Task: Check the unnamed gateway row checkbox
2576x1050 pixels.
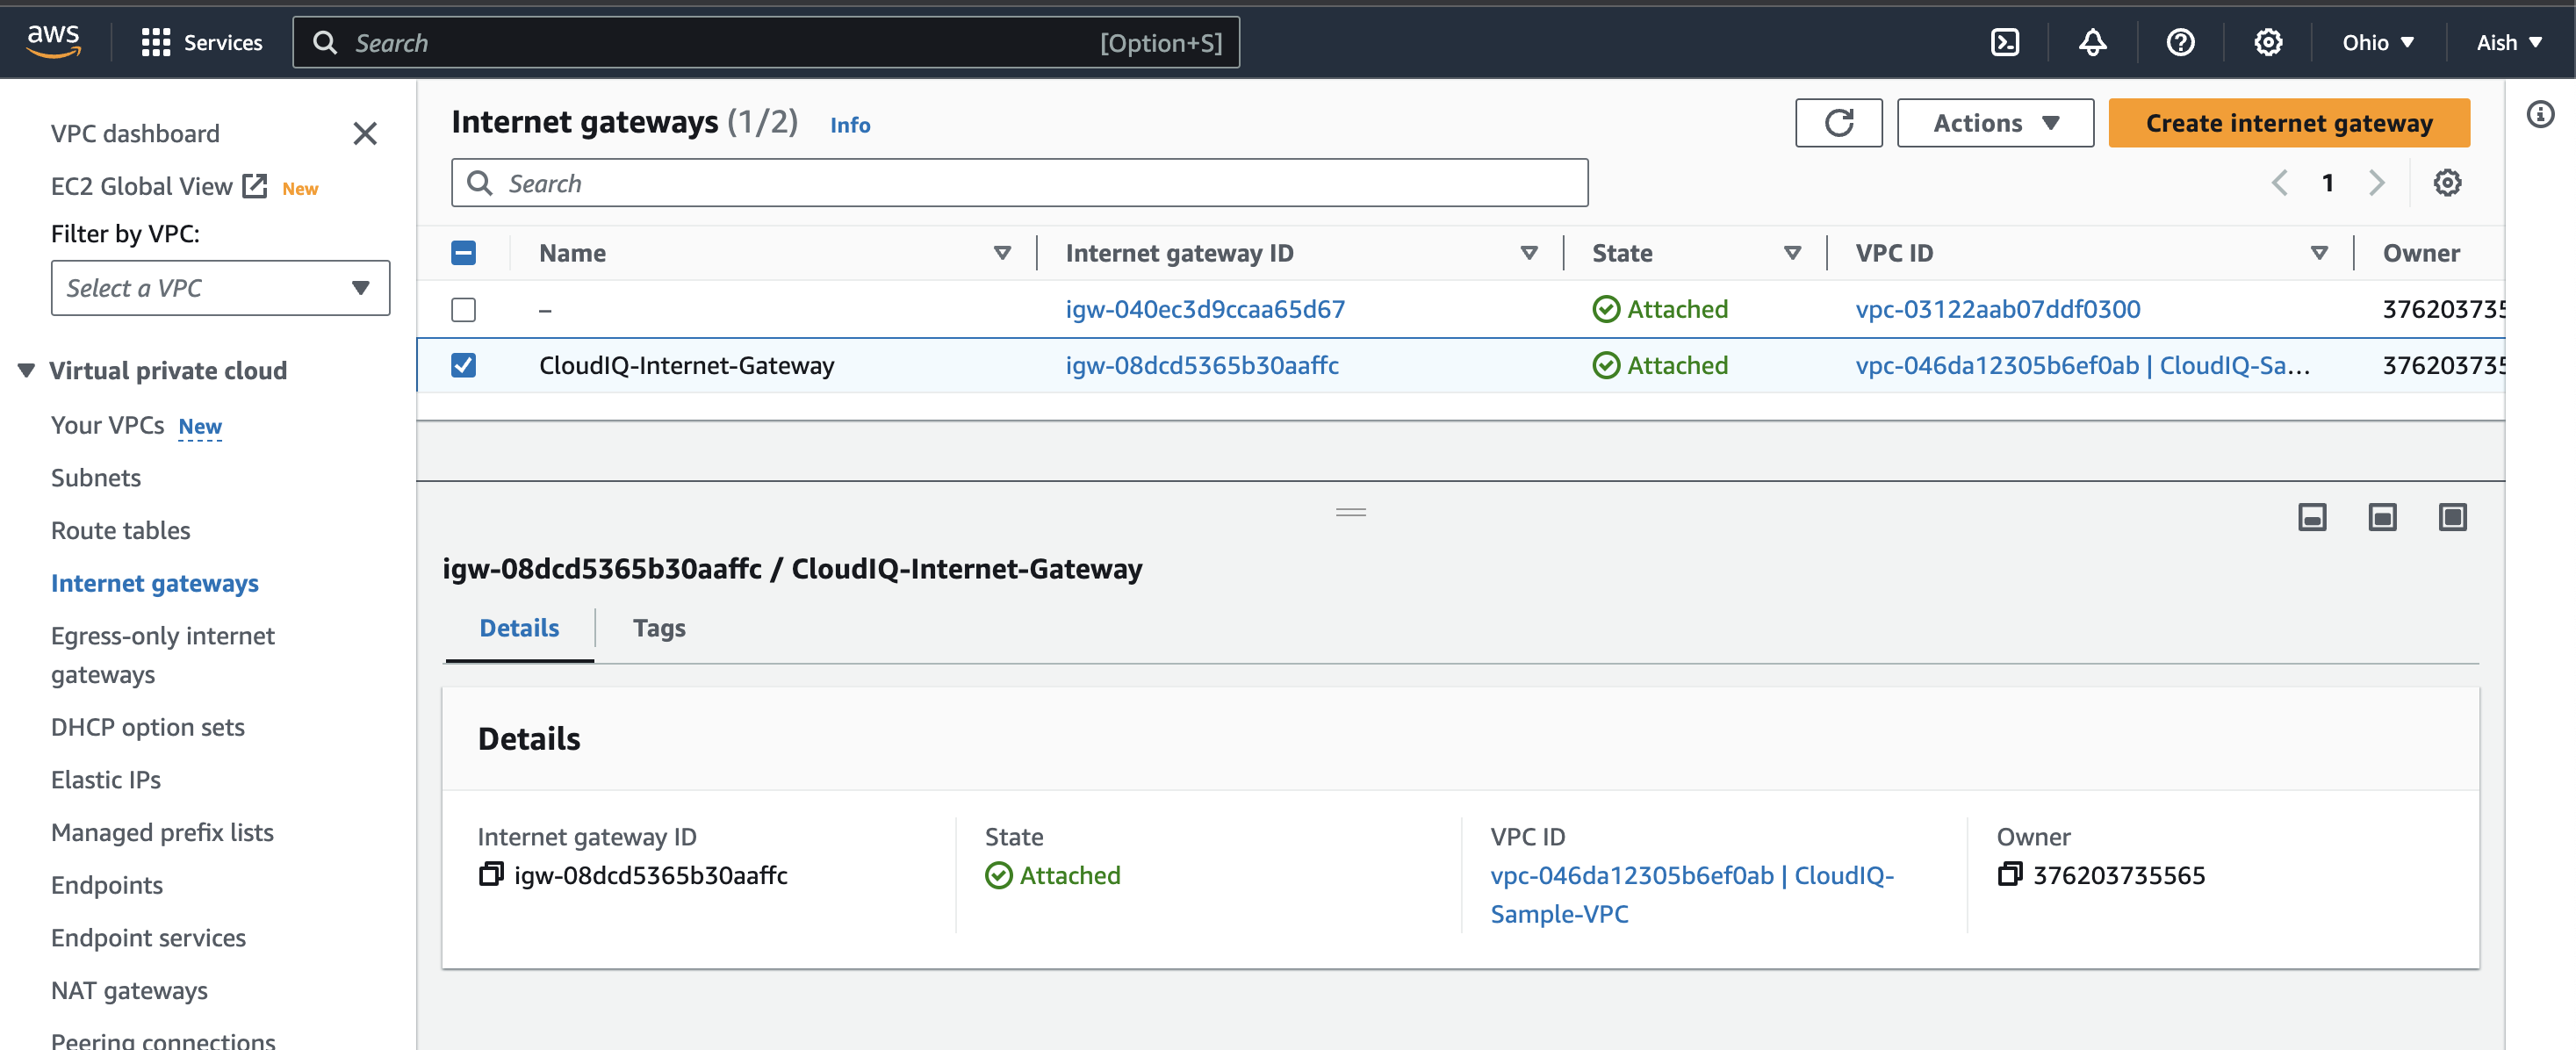Action: 463,309
